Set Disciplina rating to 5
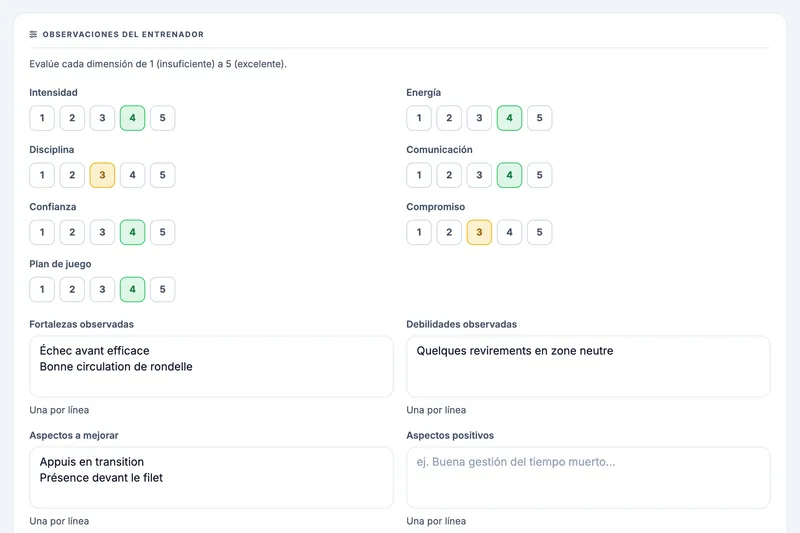800x533 pixels. coord(162,175)
